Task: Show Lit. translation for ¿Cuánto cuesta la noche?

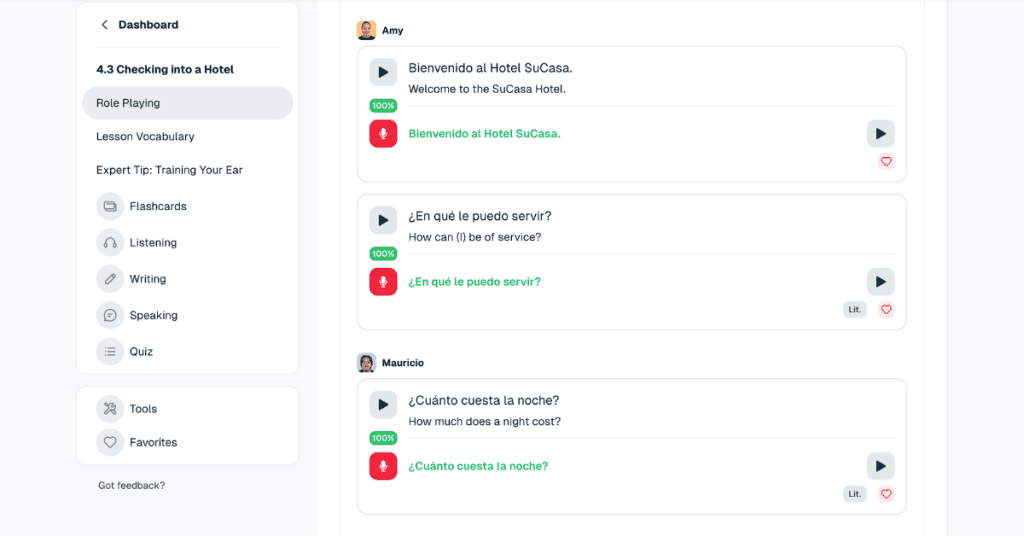Action: pos(855,494)
